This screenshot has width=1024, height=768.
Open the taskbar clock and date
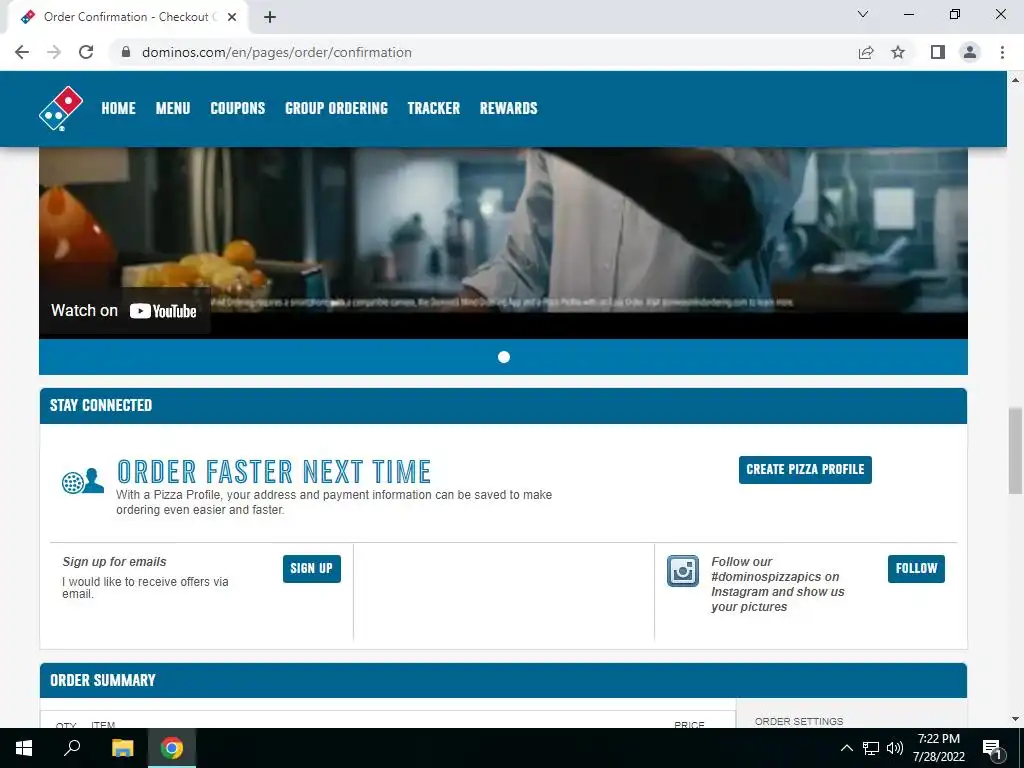pyautogui.click(x=938, y=748)
